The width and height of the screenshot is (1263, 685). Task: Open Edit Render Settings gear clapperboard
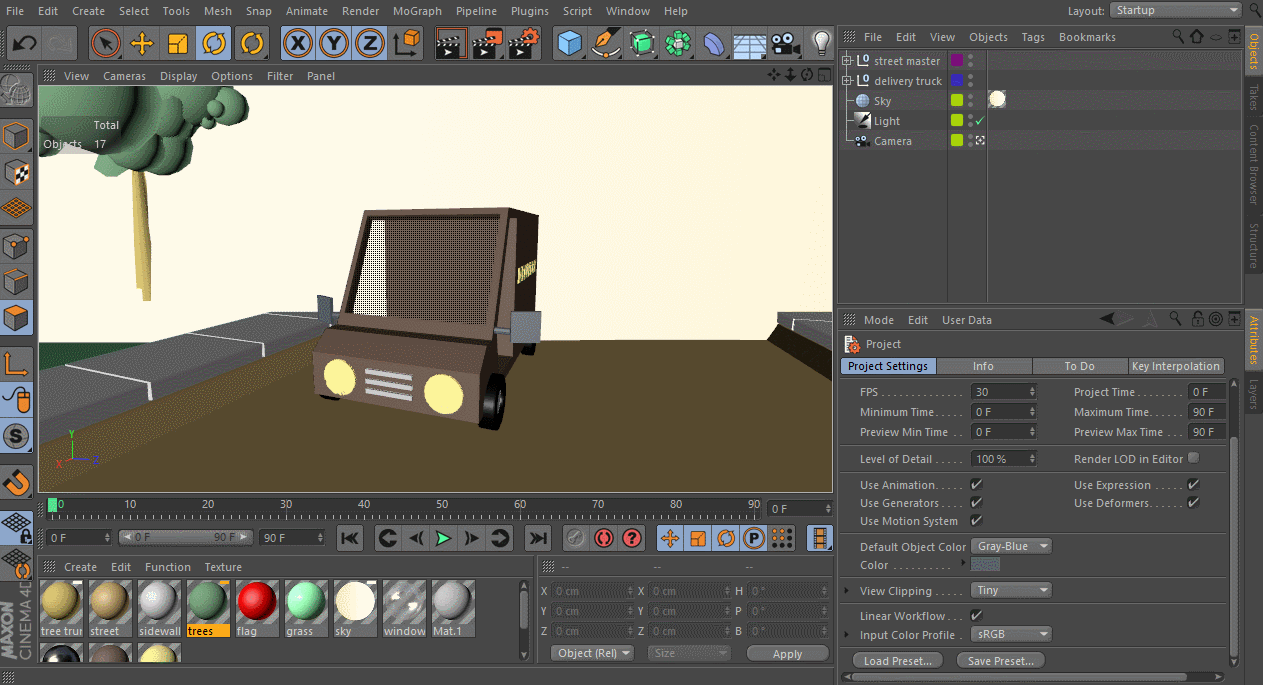pyautogui.click(x=524, y=44)
